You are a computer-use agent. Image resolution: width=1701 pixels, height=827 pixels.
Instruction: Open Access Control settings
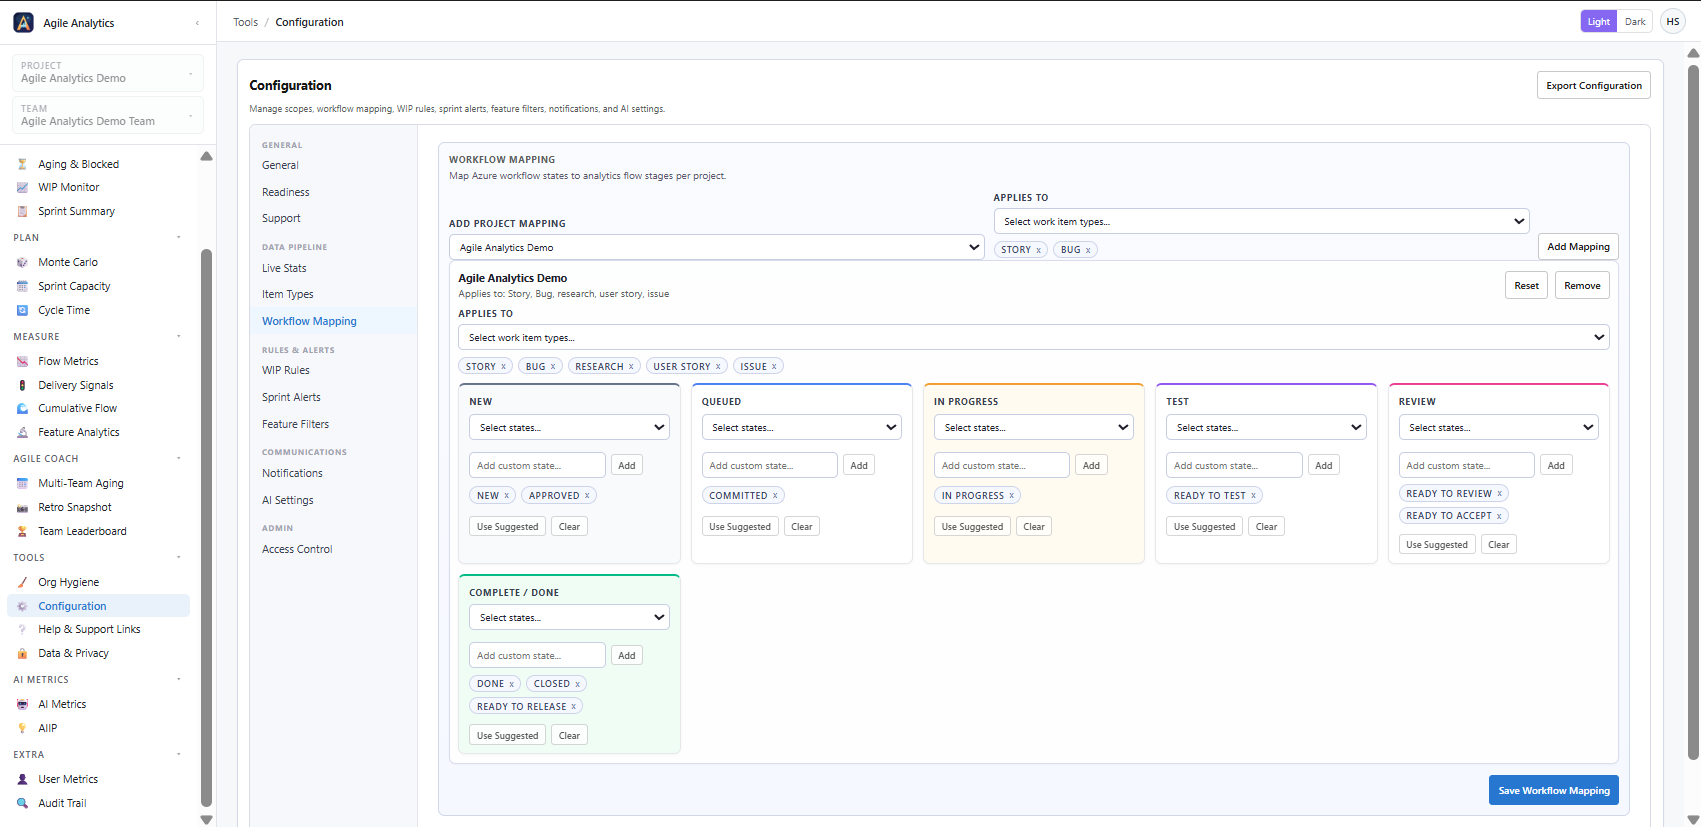pos(297,549)
